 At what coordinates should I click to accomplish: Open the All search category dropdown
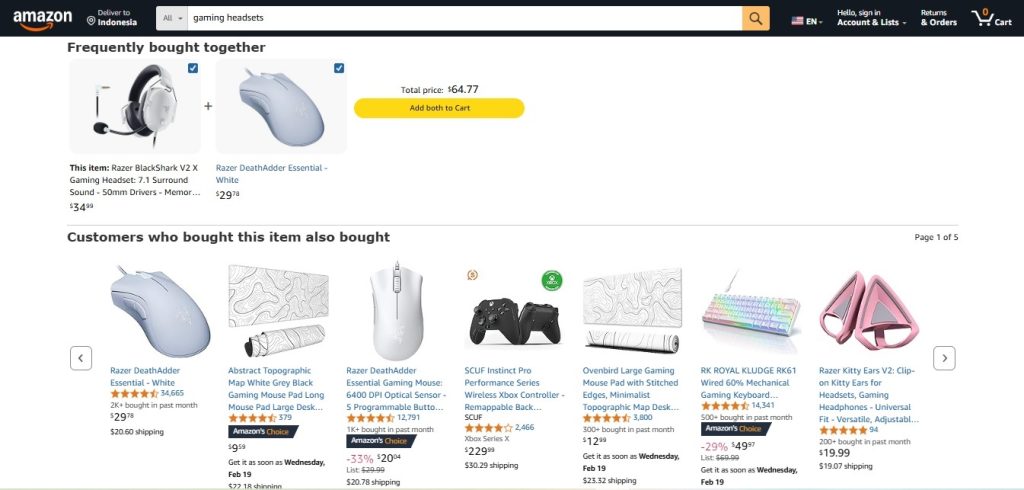click(x=172, y=18)
